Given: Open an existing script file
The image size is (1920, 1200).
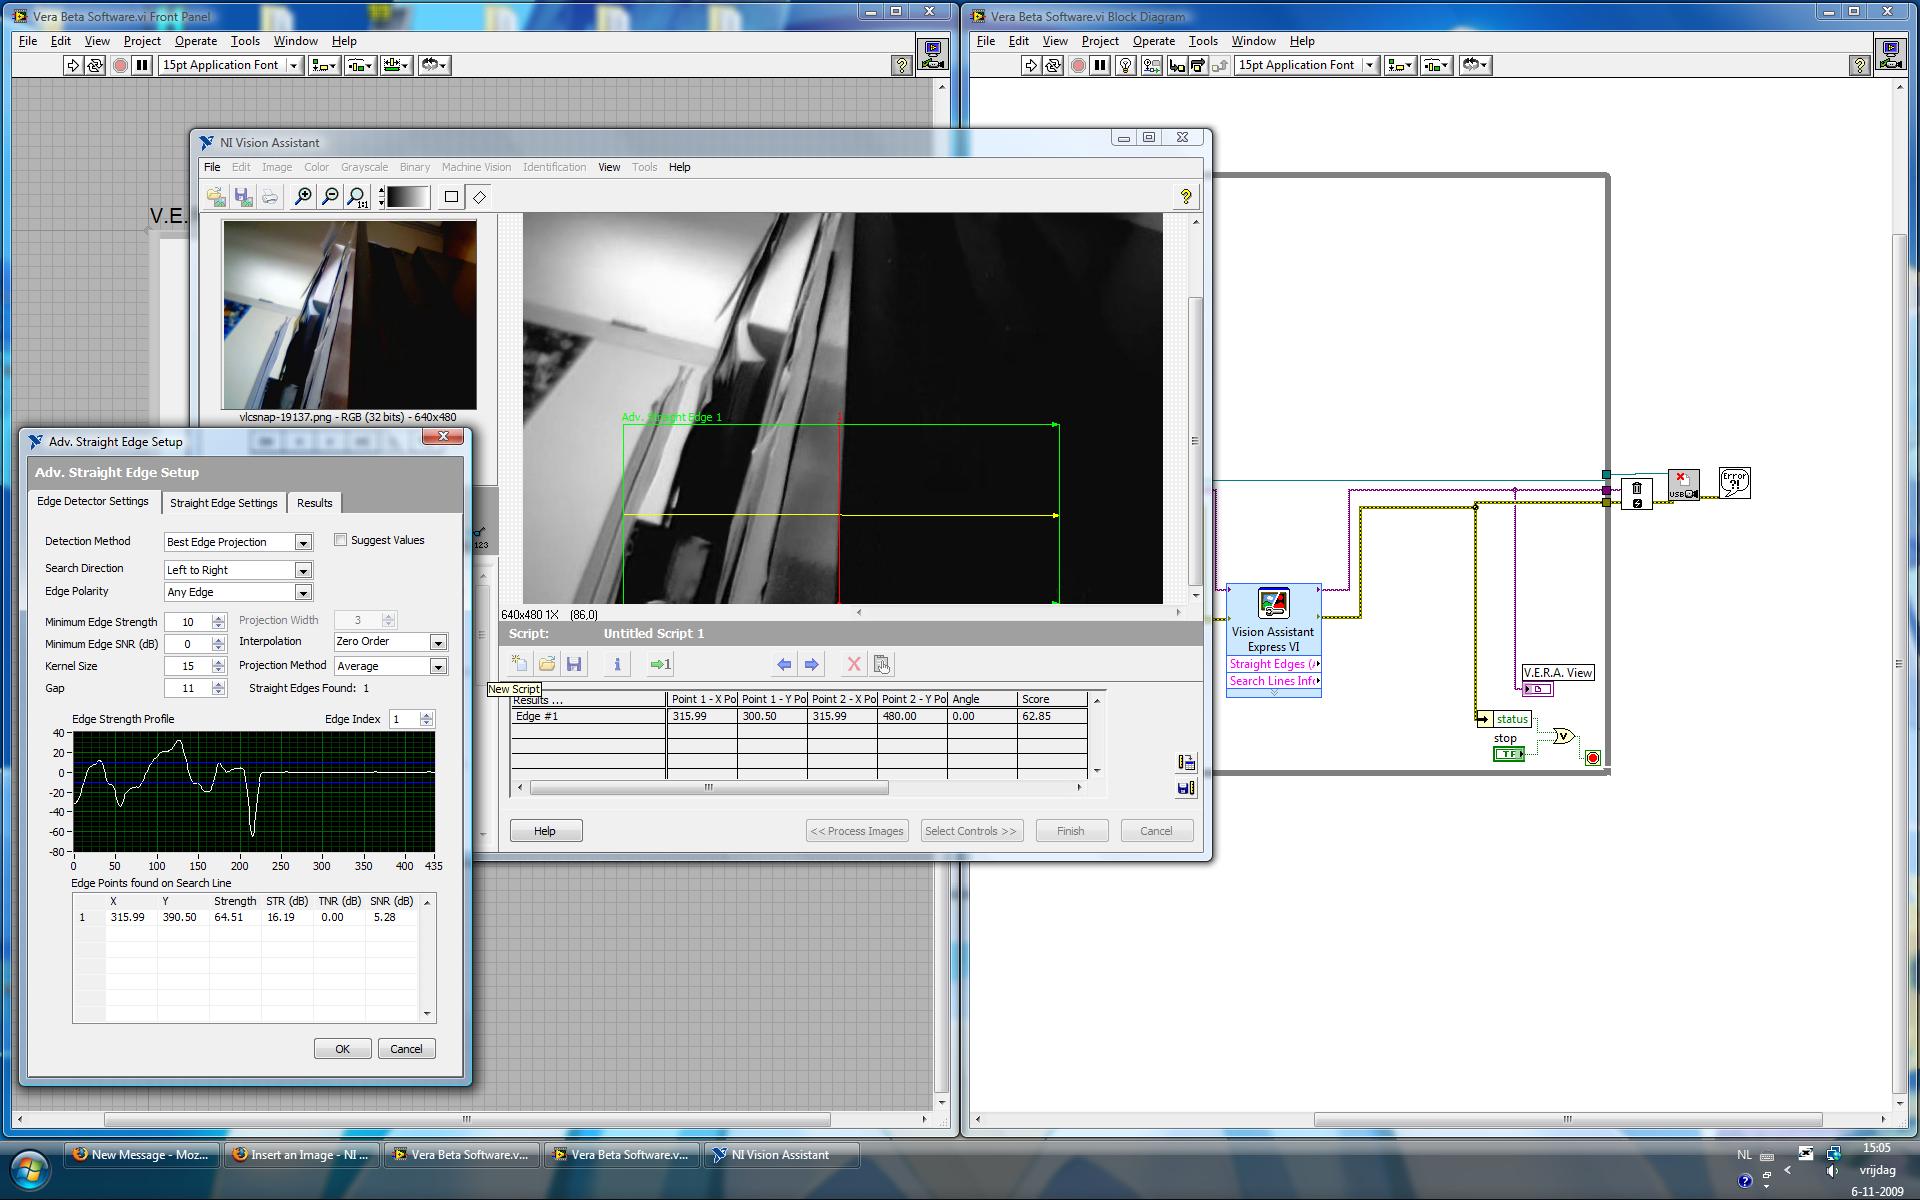Looking at the screenshot, I should coord(547,664).
